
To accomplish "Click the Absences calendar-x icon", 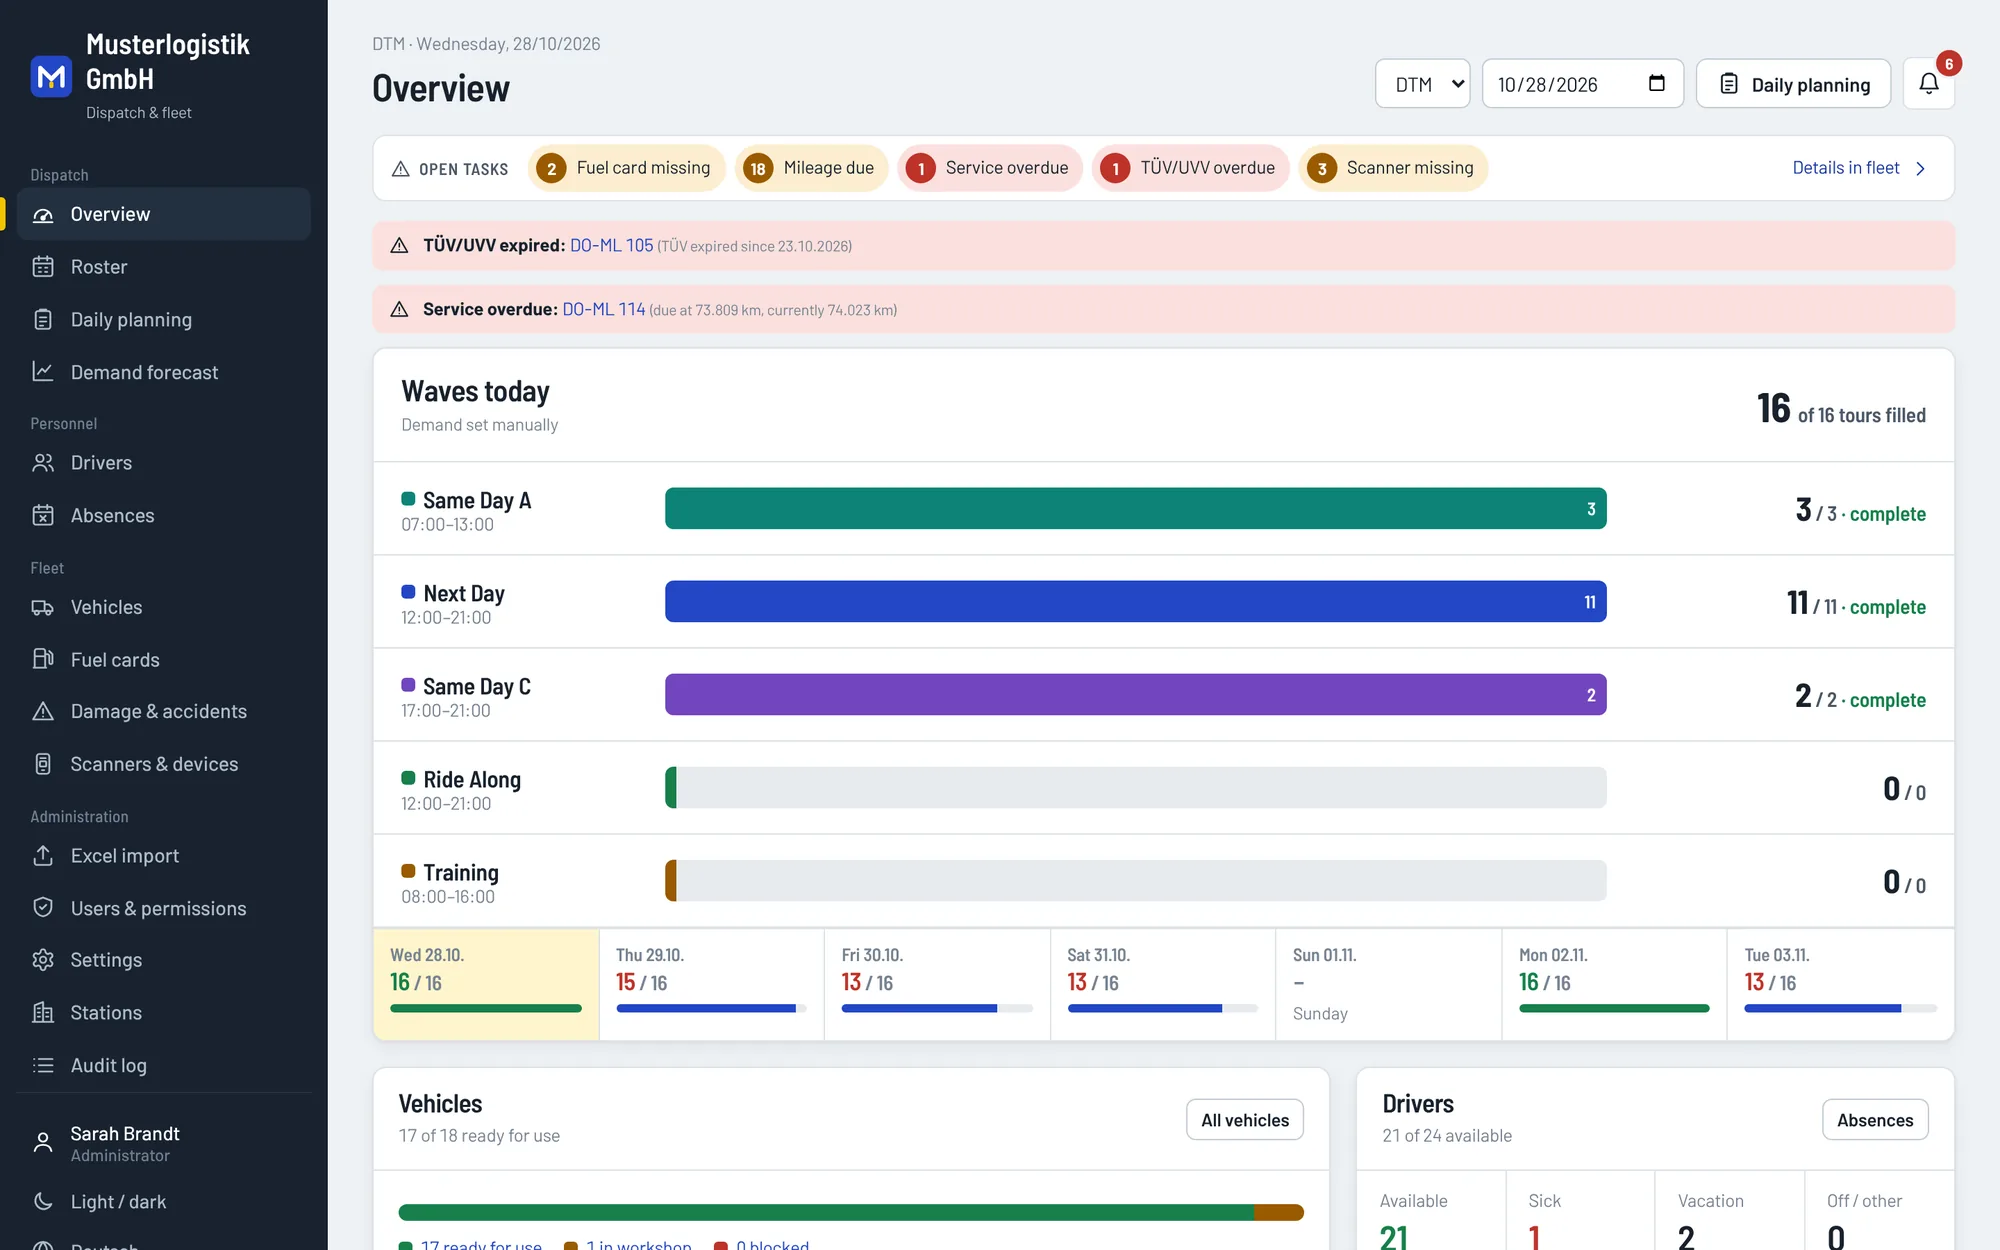I will point(43,516).
